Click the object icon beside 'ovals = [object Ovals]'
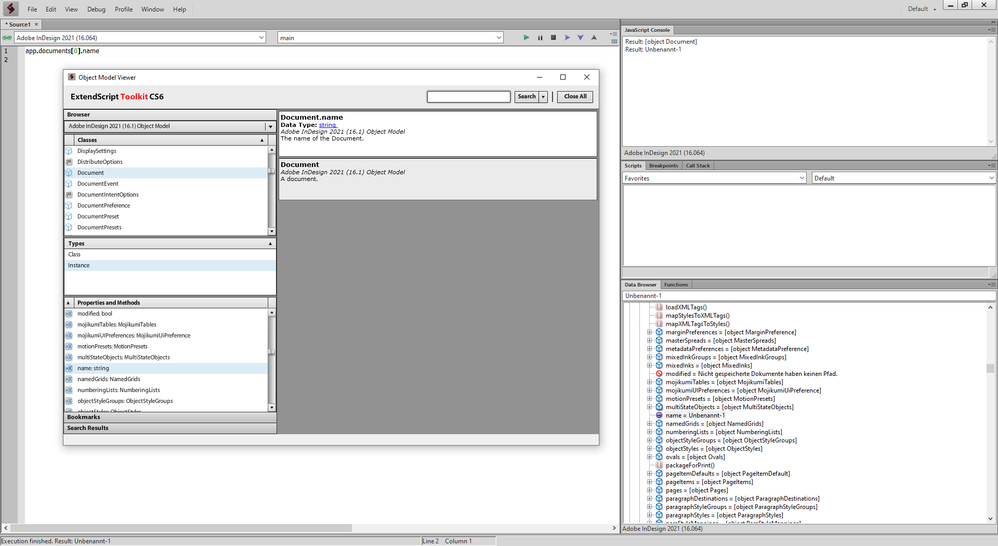 coord(659,457)
